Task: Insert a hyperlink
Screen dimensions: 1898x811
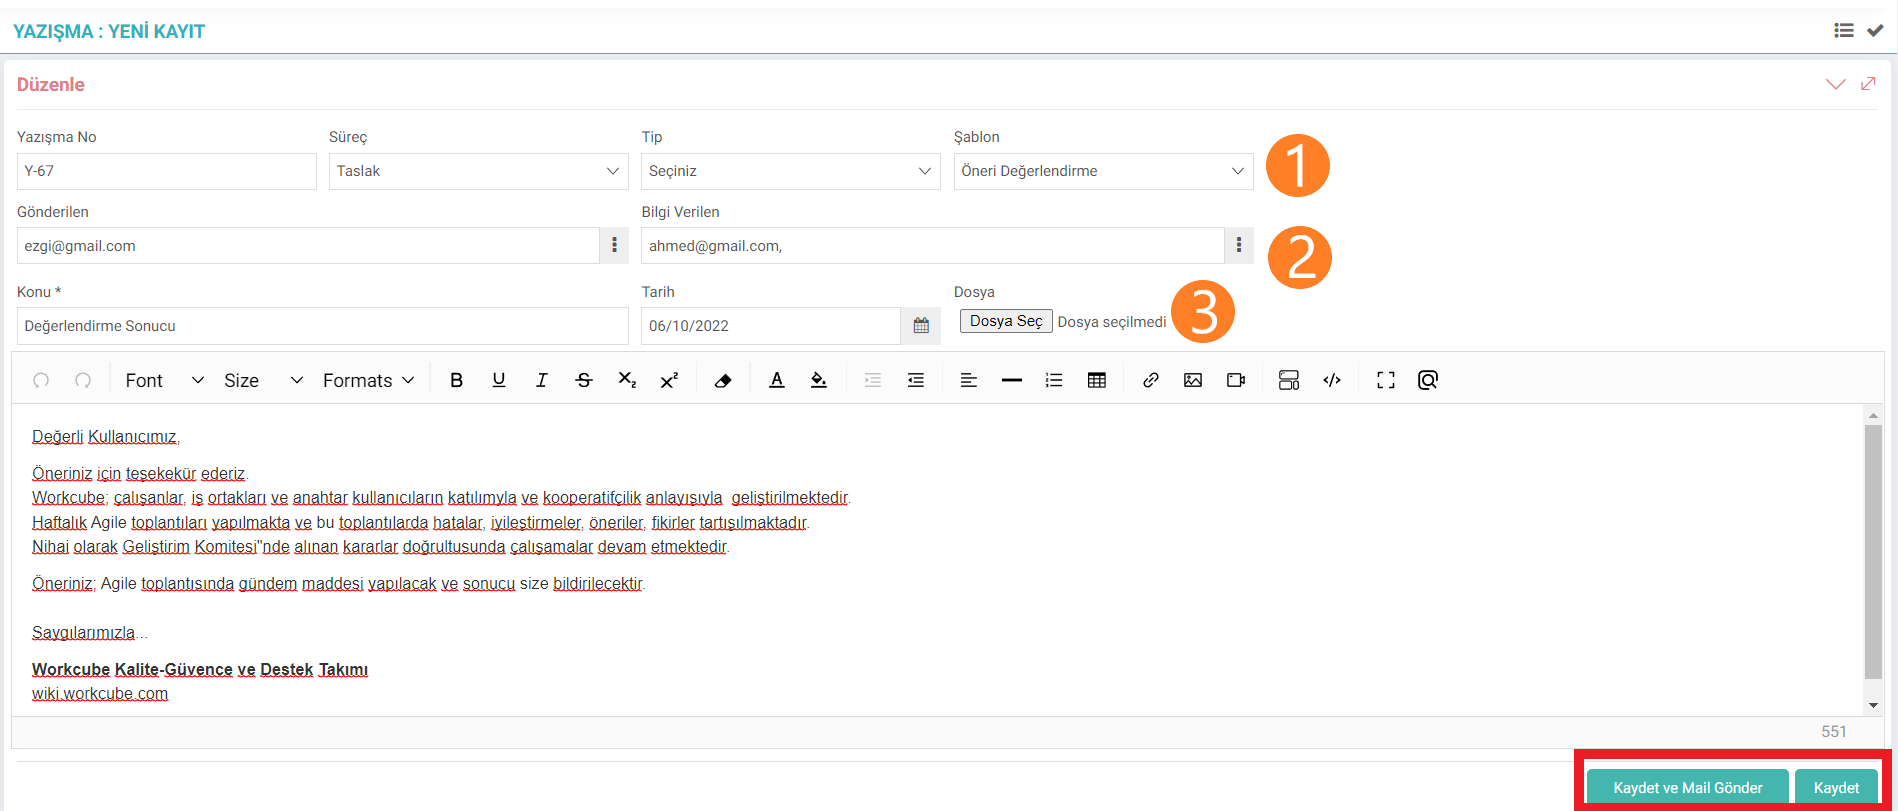Action: pyautogui.click(x=1150, y=380)
